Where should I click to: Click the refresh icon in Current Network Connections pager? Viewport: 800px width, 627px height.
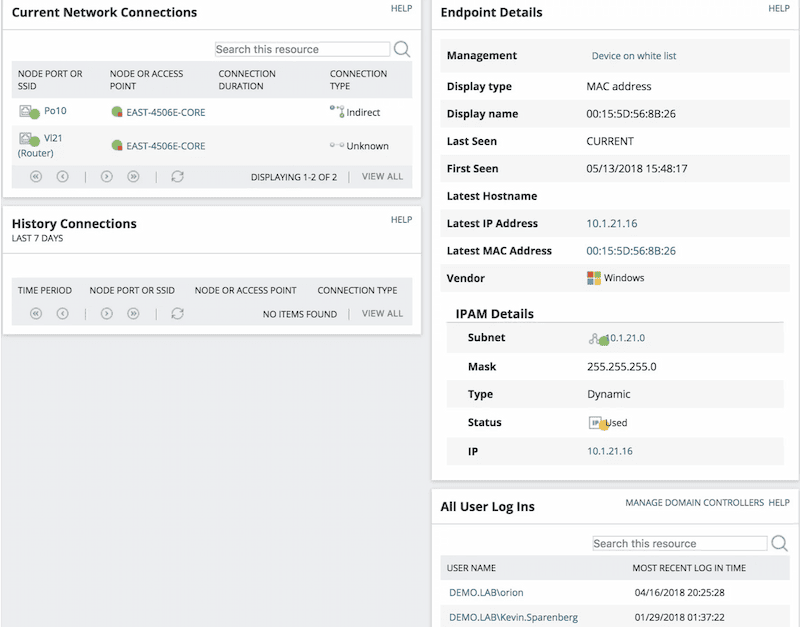pyautogui.click(x=177, y=176)
